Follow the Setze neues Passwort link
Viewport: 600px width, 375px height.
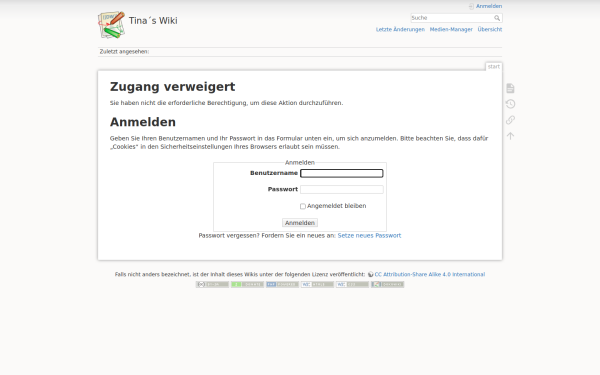(x=369, y=236)
